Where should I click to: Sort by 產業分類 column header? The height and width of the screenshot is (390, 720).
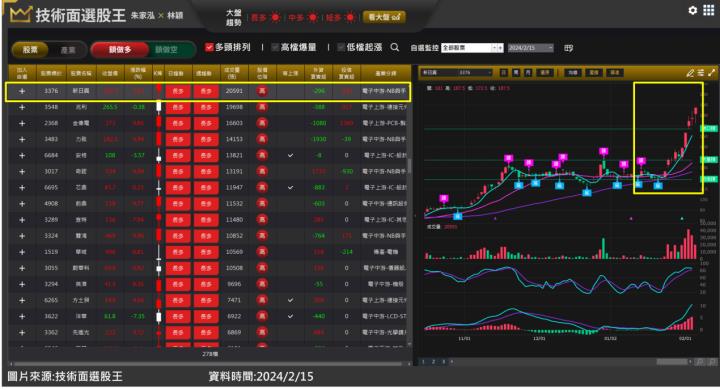386,73
